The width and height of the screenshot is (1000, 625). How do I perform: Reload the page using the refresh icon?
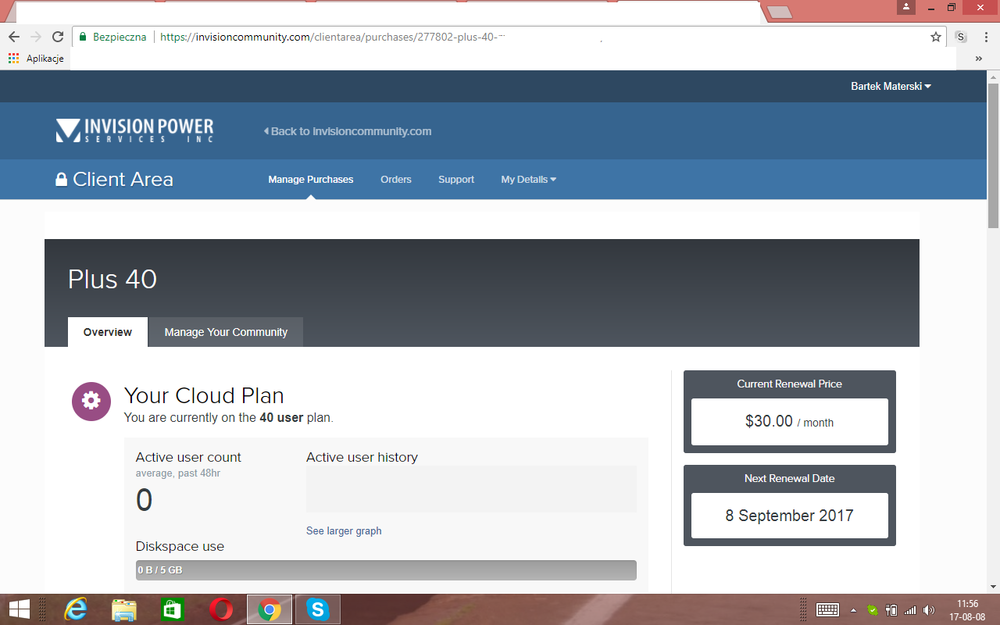[x=58, y=37]
